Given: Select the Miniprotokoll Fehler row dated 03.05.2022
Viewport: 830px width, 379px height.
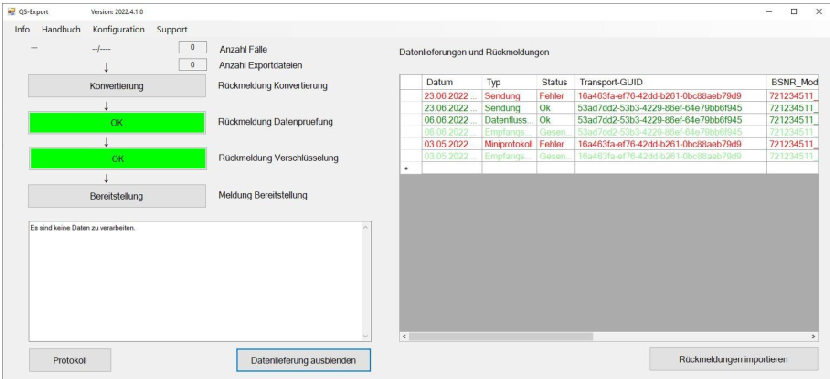Looking at the screenshot, I should tap(609, 144).
